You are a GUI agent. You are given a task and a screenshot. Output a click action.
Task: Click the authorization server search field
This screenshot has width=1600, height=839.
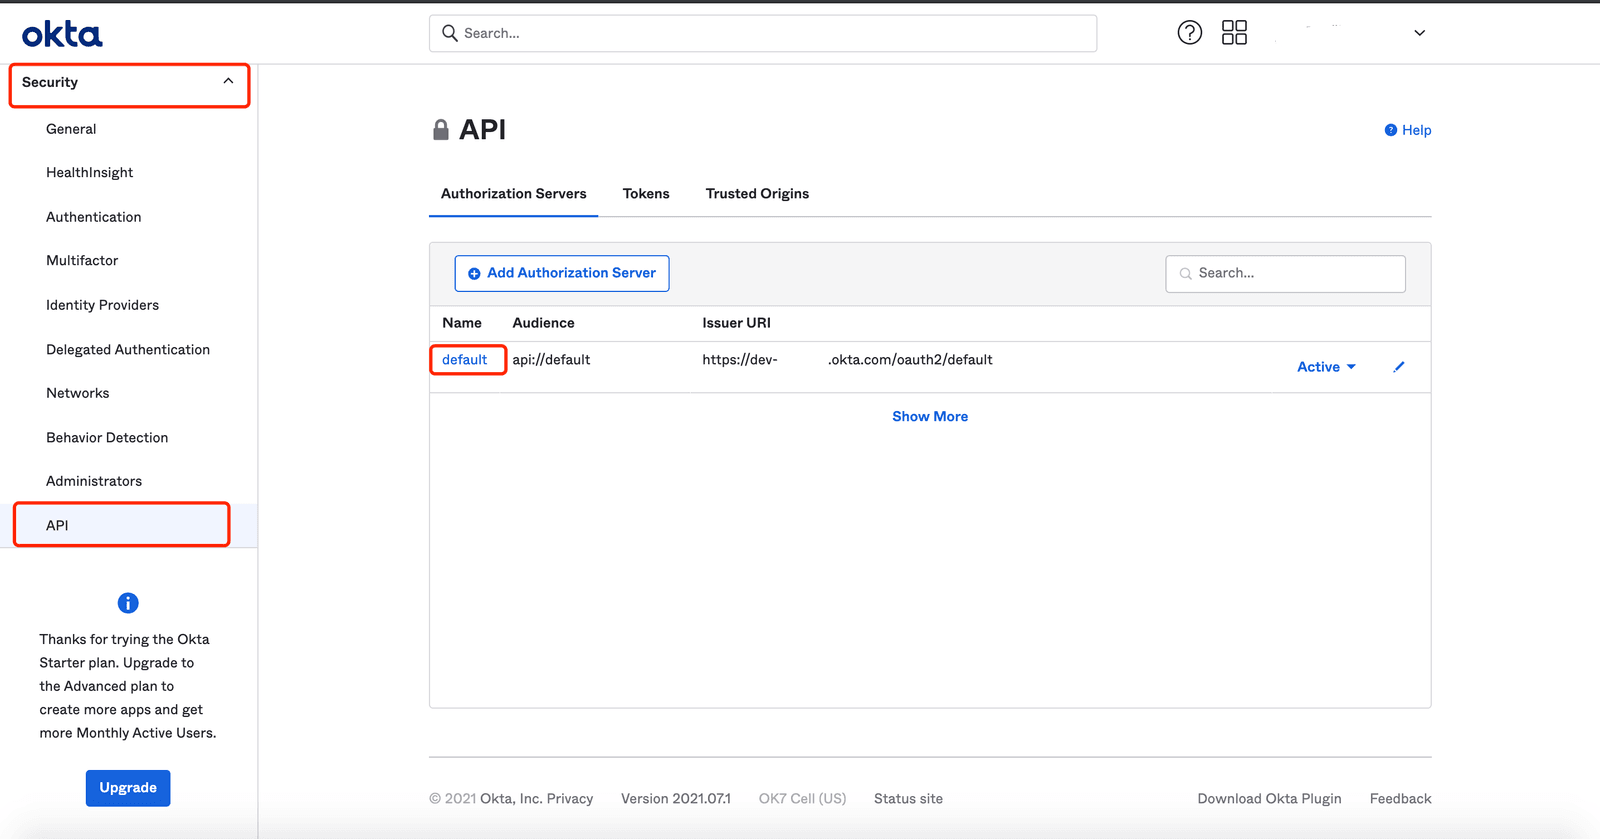tap(1285, 273)
